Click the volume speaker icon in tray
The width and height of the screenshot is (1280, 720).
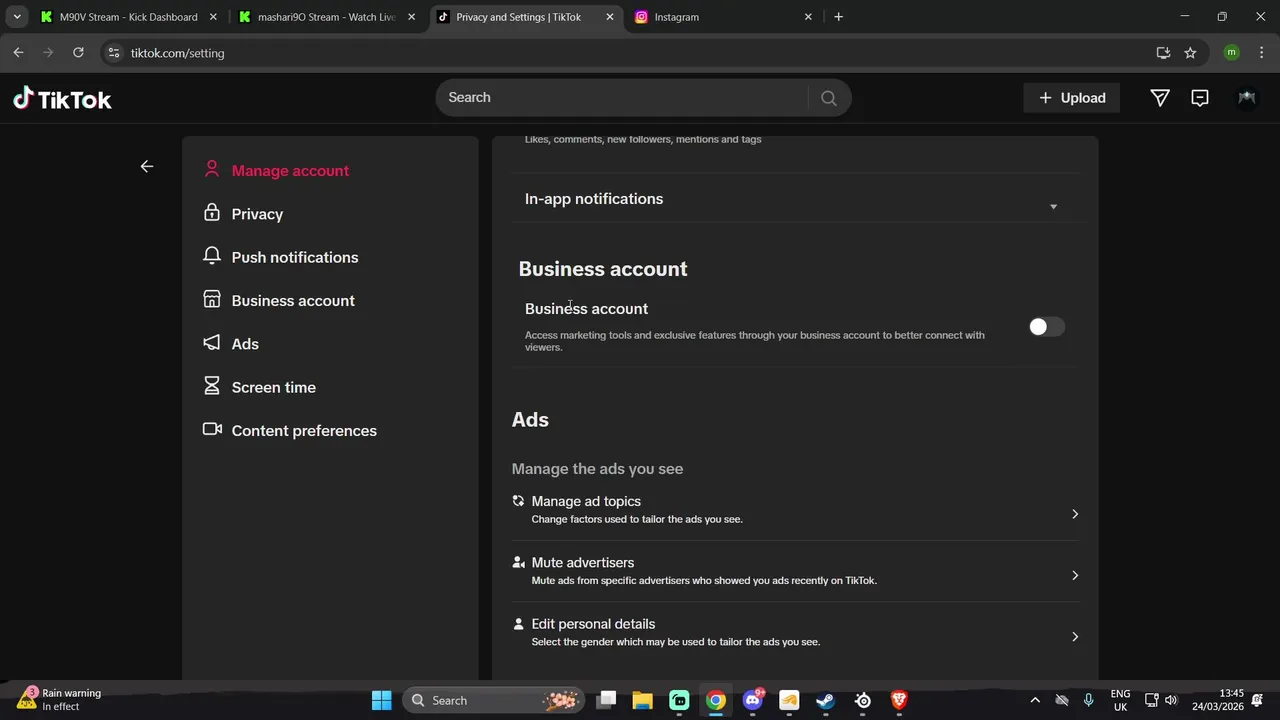coord(1171,700)
